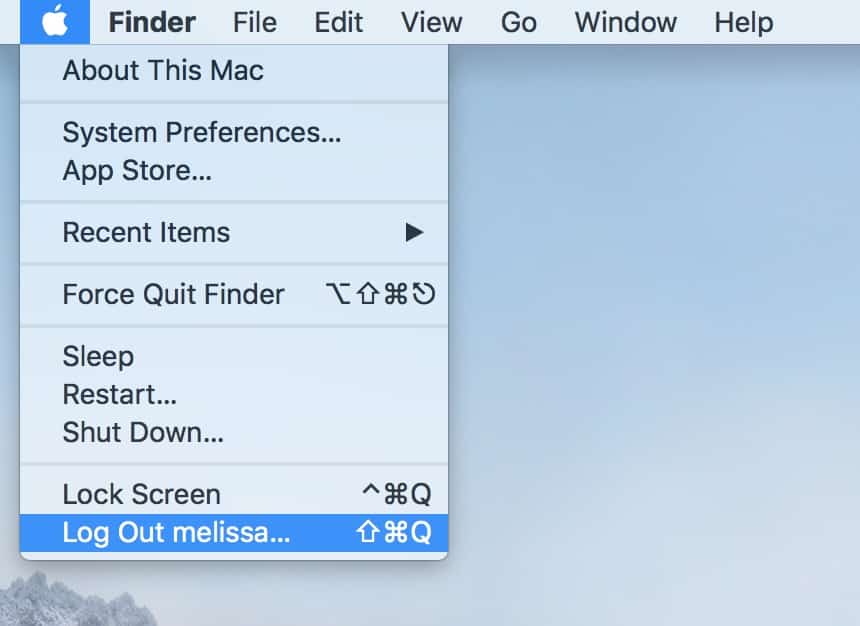Open the View menu

coord(432,22)
